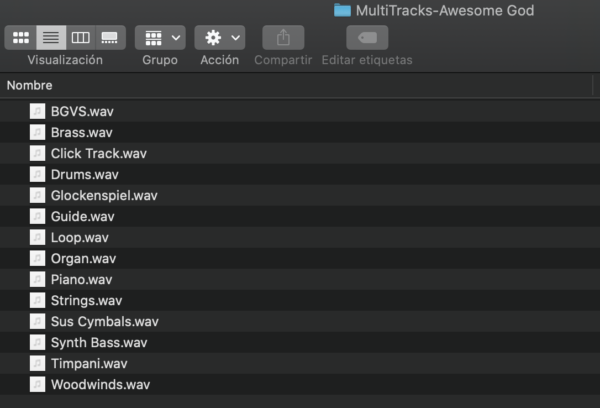600x408 pixels.
Task: Click the audio icon of Strings.wav
Action: click(x=38, y=300)
